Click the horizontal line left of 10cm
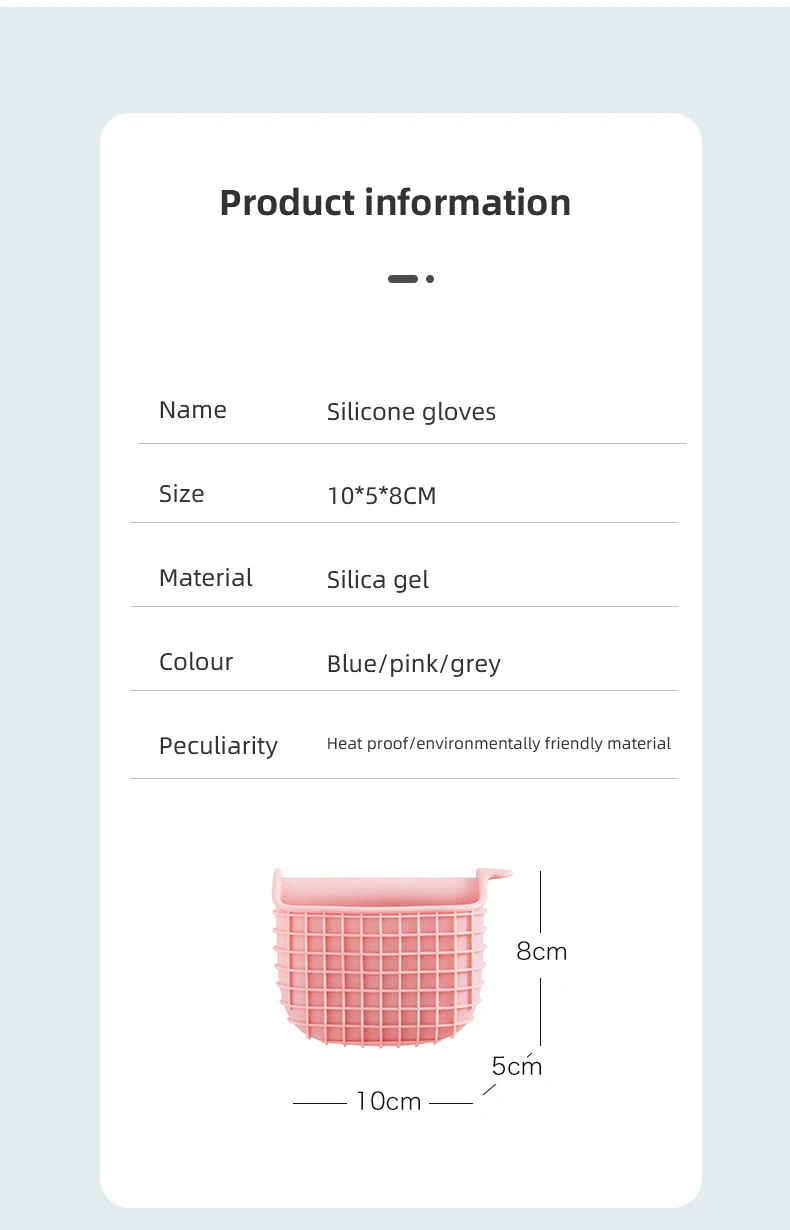Viewport: 790px width, 1230px height. [319, 1103]
